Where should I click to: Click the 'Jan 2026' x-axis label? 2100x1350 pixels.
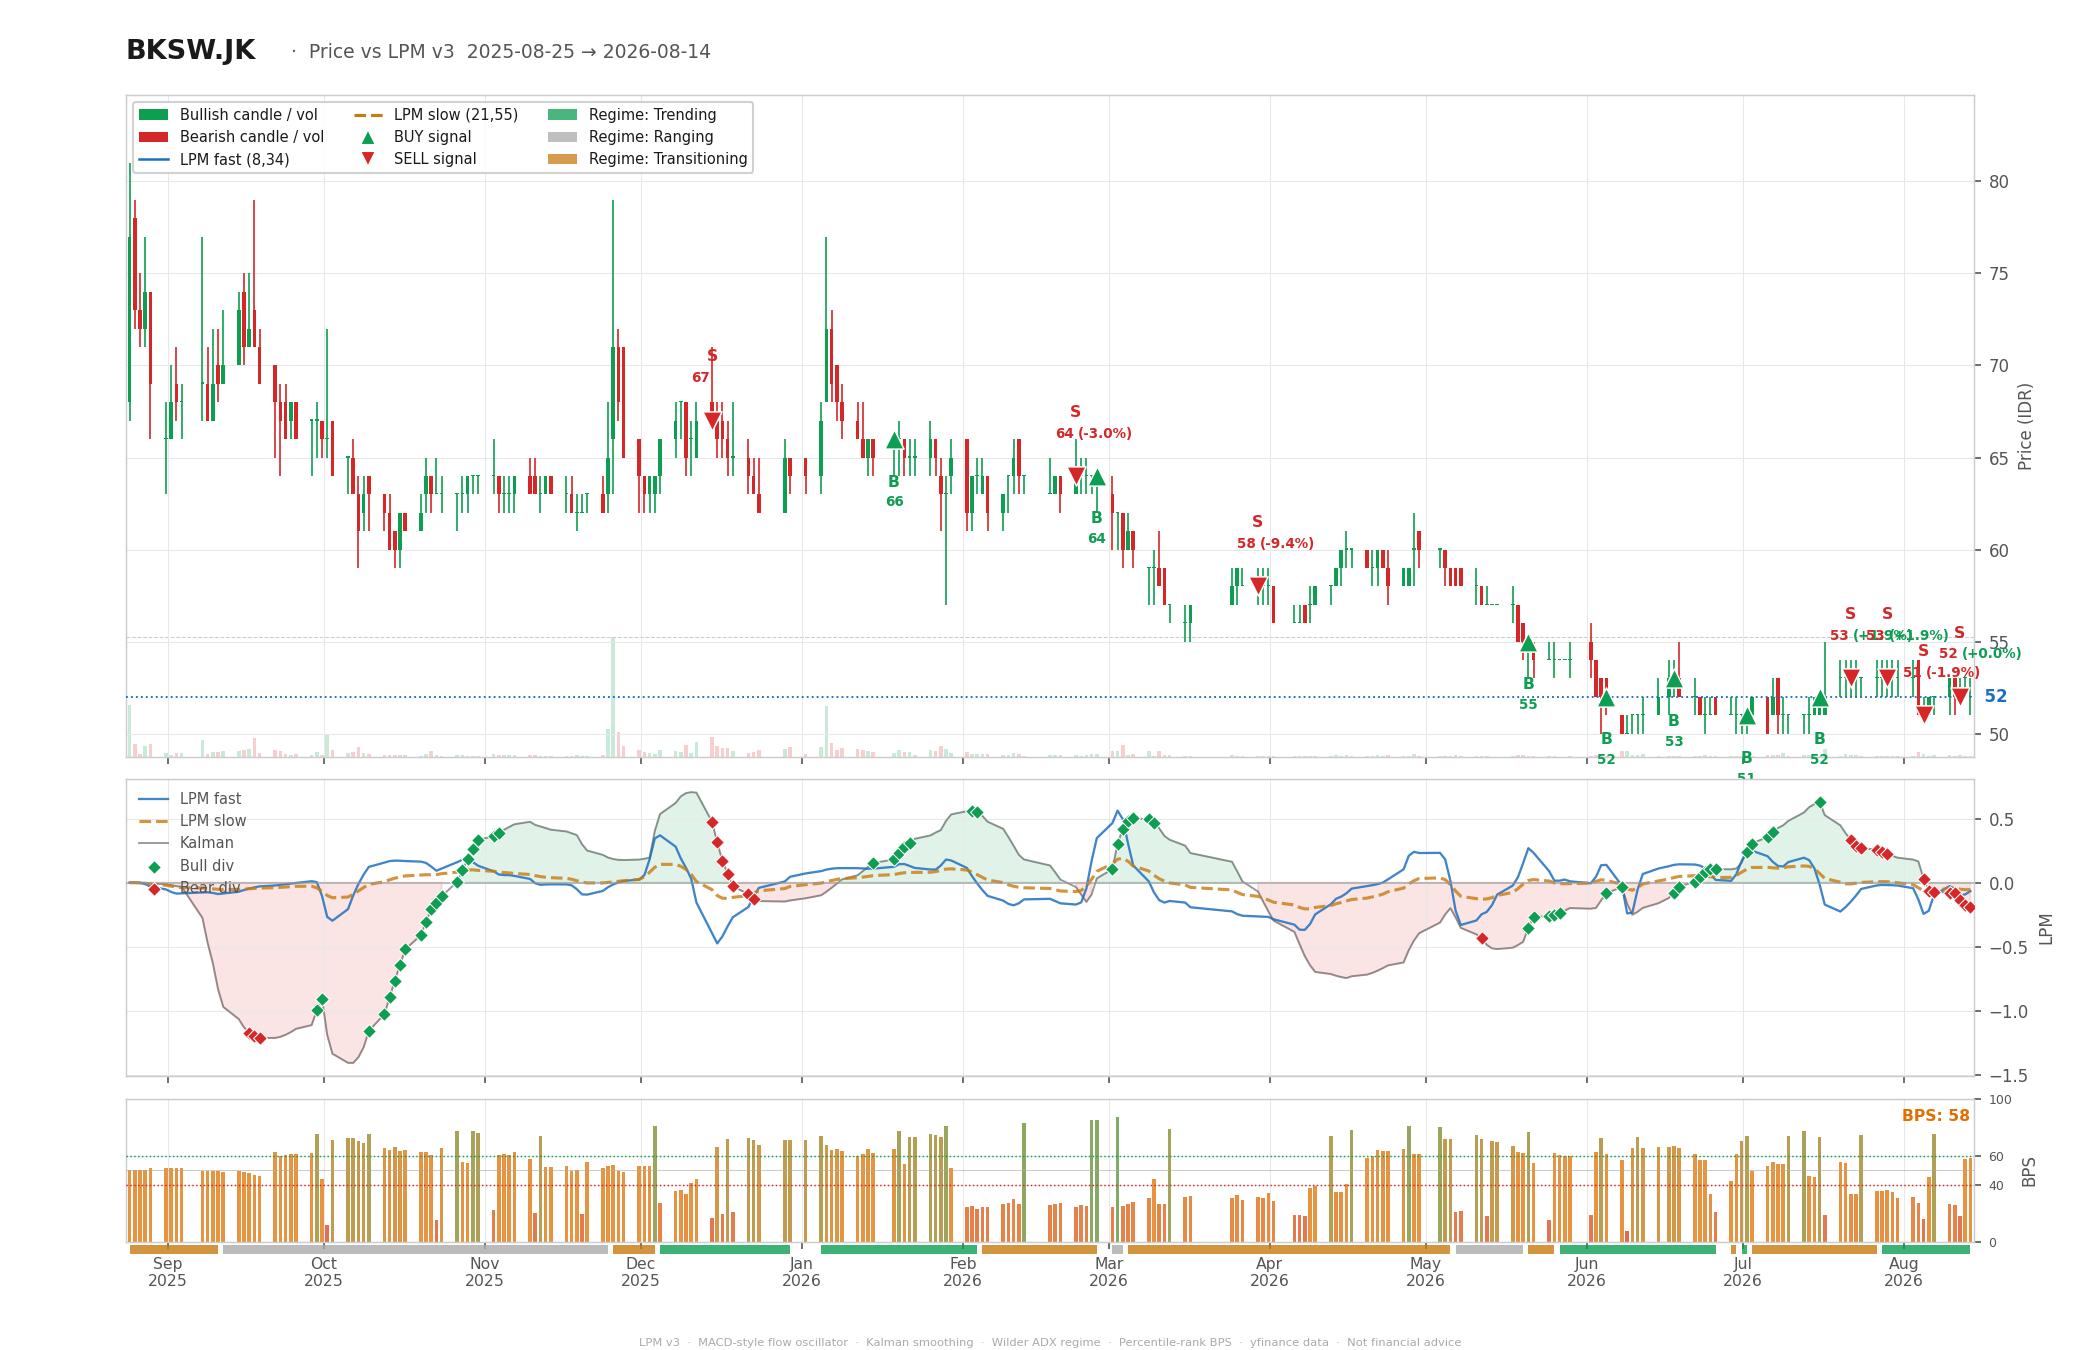tap(801, 1272)
